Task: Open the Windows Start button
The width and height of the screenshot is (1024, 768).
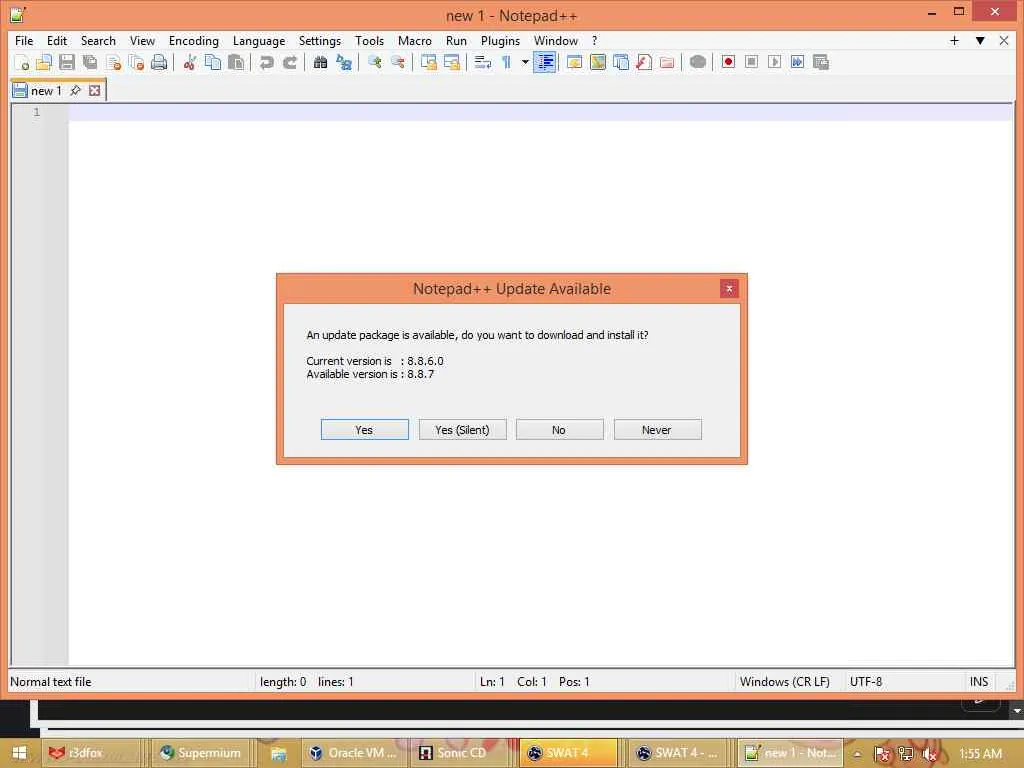Action: (x=19, y=753)
